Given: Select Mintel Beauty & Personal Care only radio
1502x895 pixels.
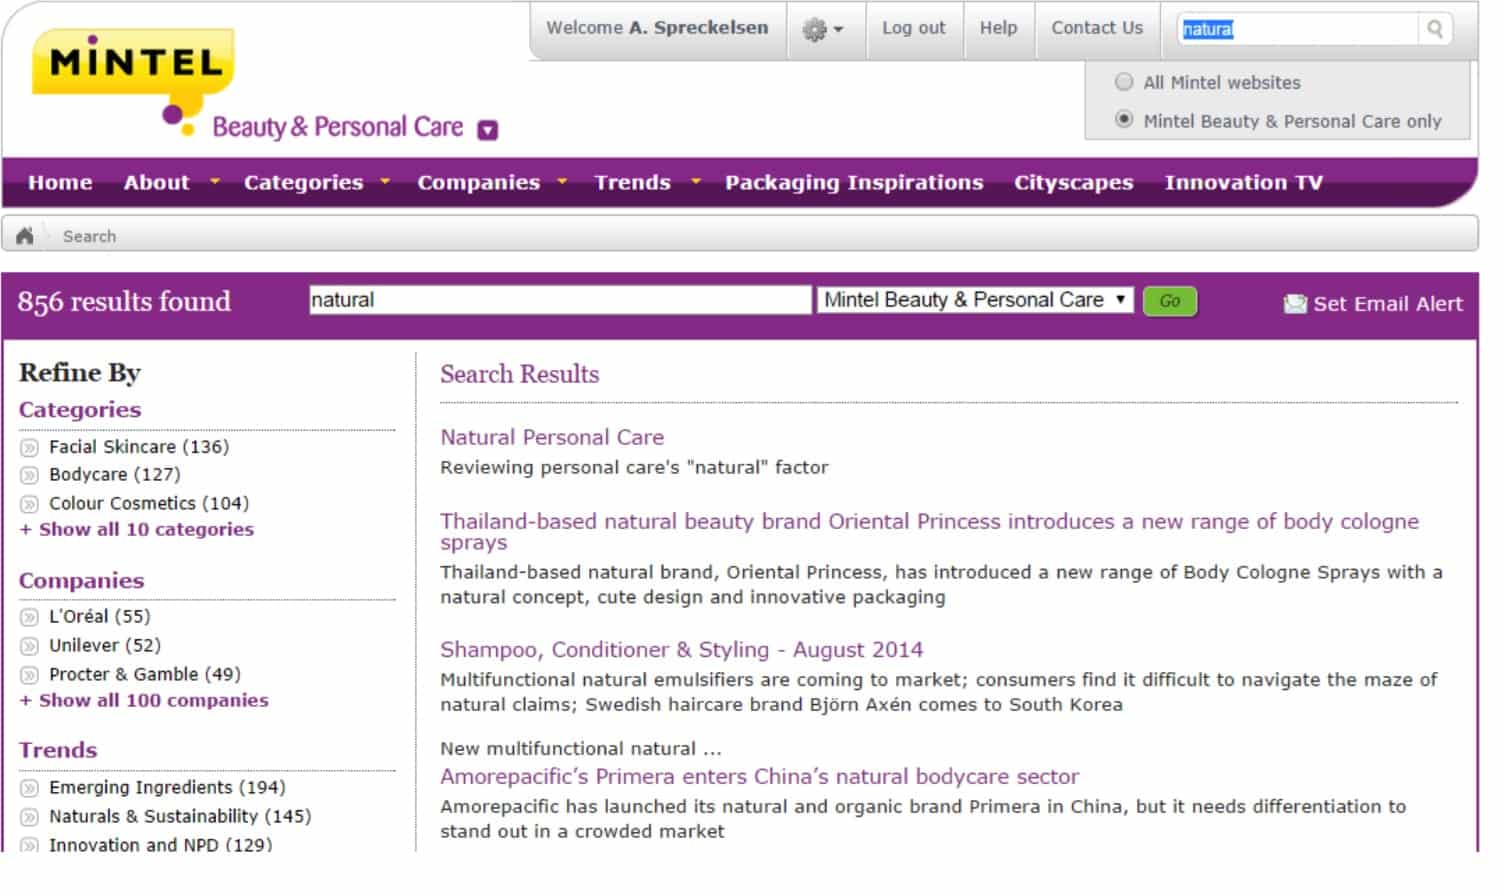Looking at the screenshot, I should point(1124,120).
